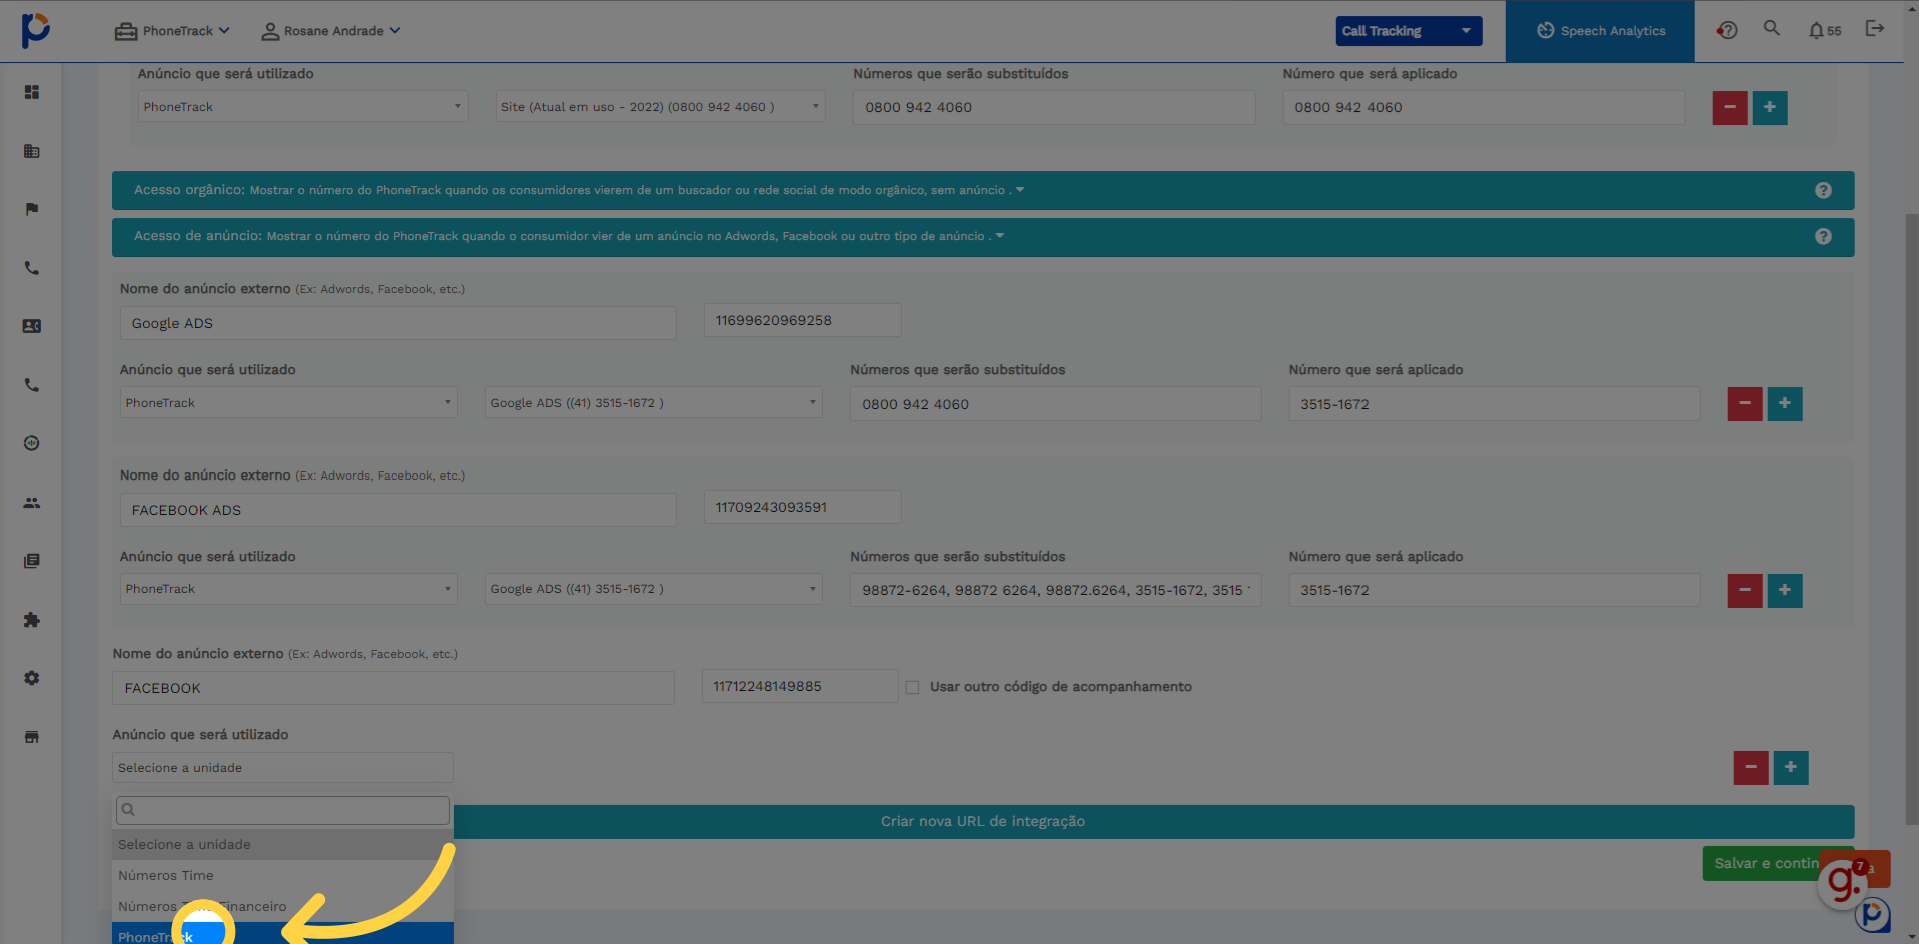Image resolution: width=1919 pixels, height=944 pixels.
Task: Open the notifications bell showing 55
Action: click(x=1825, y=31)
